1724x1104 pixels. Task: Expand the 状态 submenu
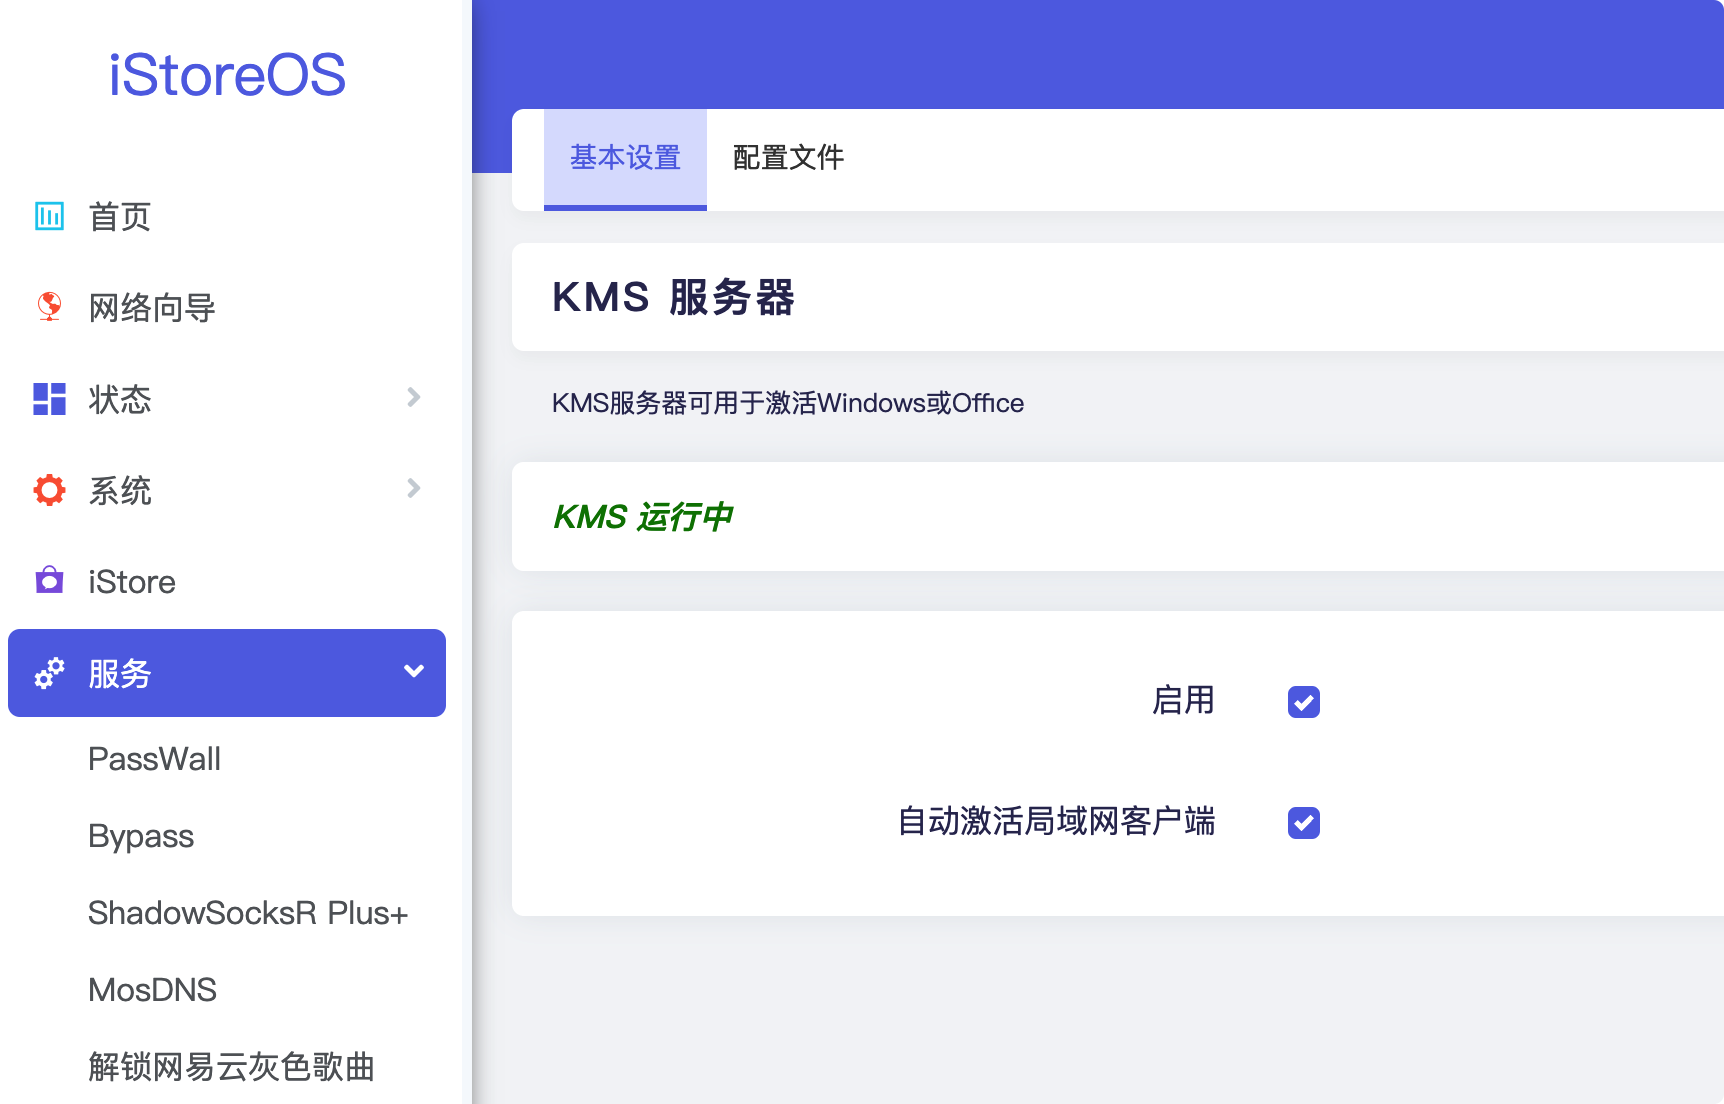tap(413, 397)
